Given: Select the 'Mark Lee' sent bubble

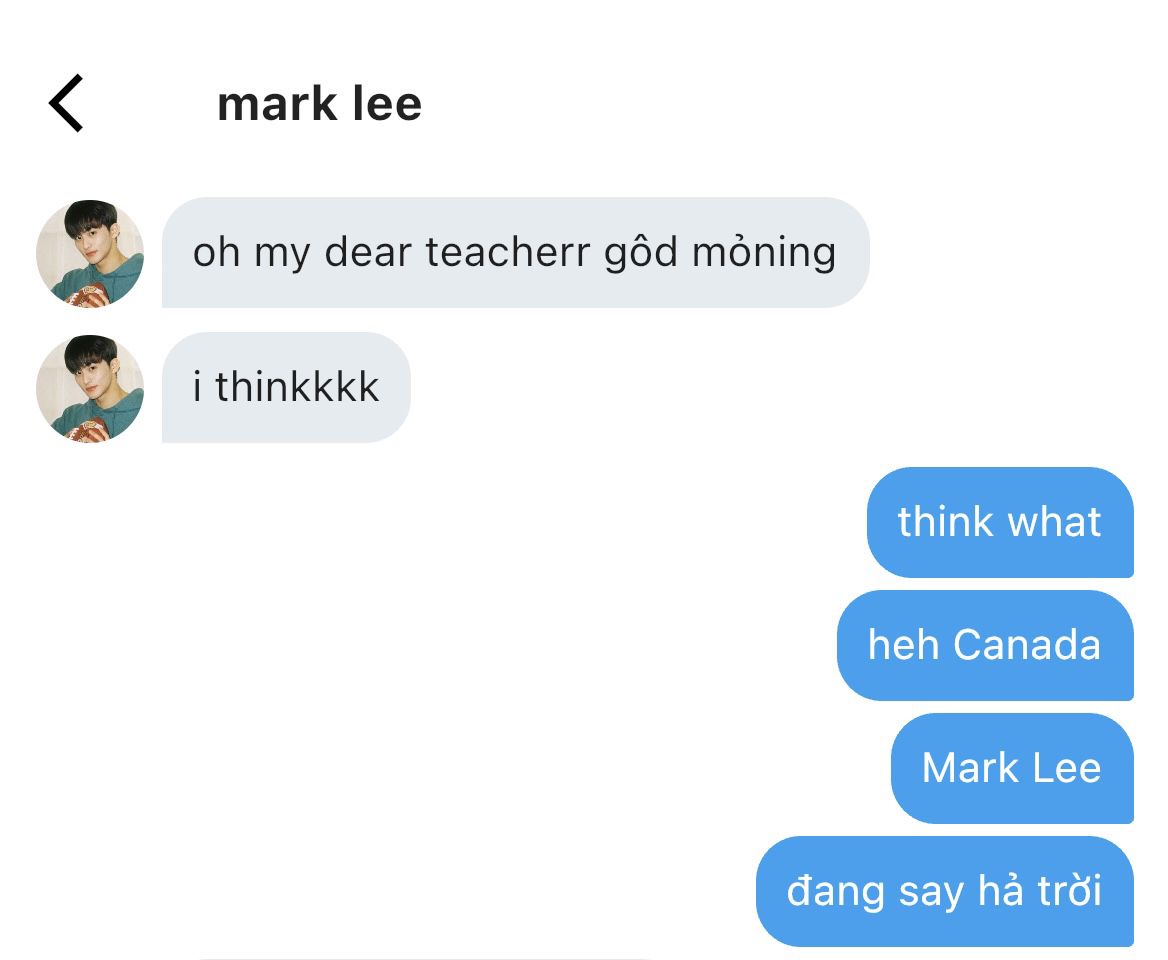Looking at the screenshot, I should (x=1012, y=768).
